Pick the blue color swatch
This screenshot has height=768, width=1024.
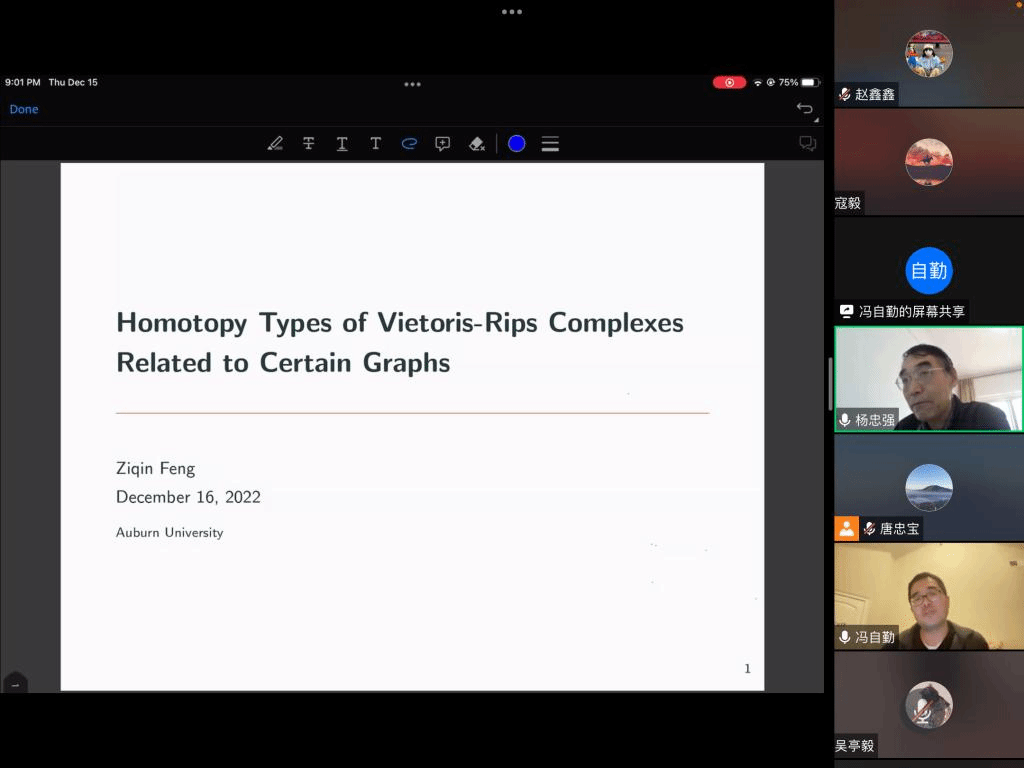(x=516, y=144)
